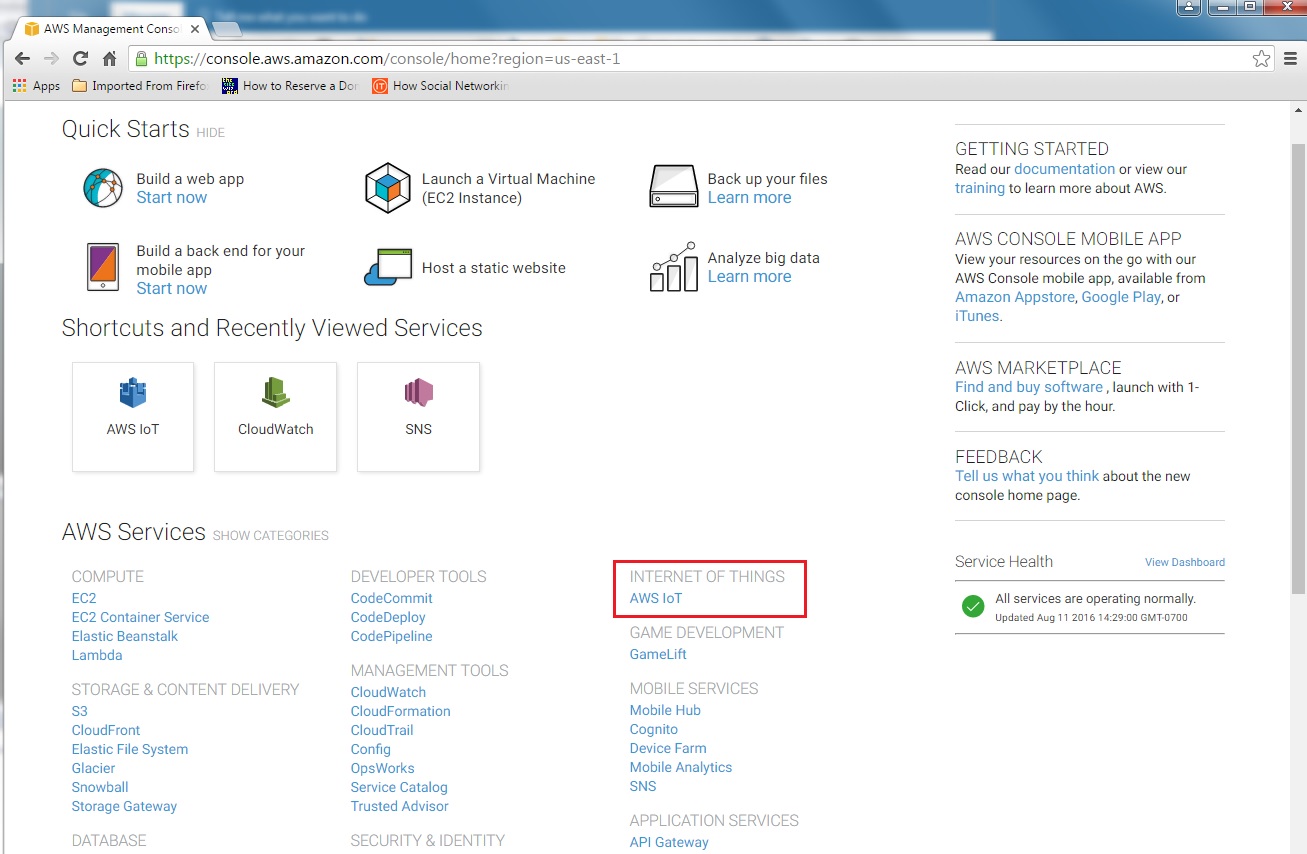The height and width of the screenshot is (854, 1307).
Task: Open the CodePipeline service link
Action: (x=392, y=636)
